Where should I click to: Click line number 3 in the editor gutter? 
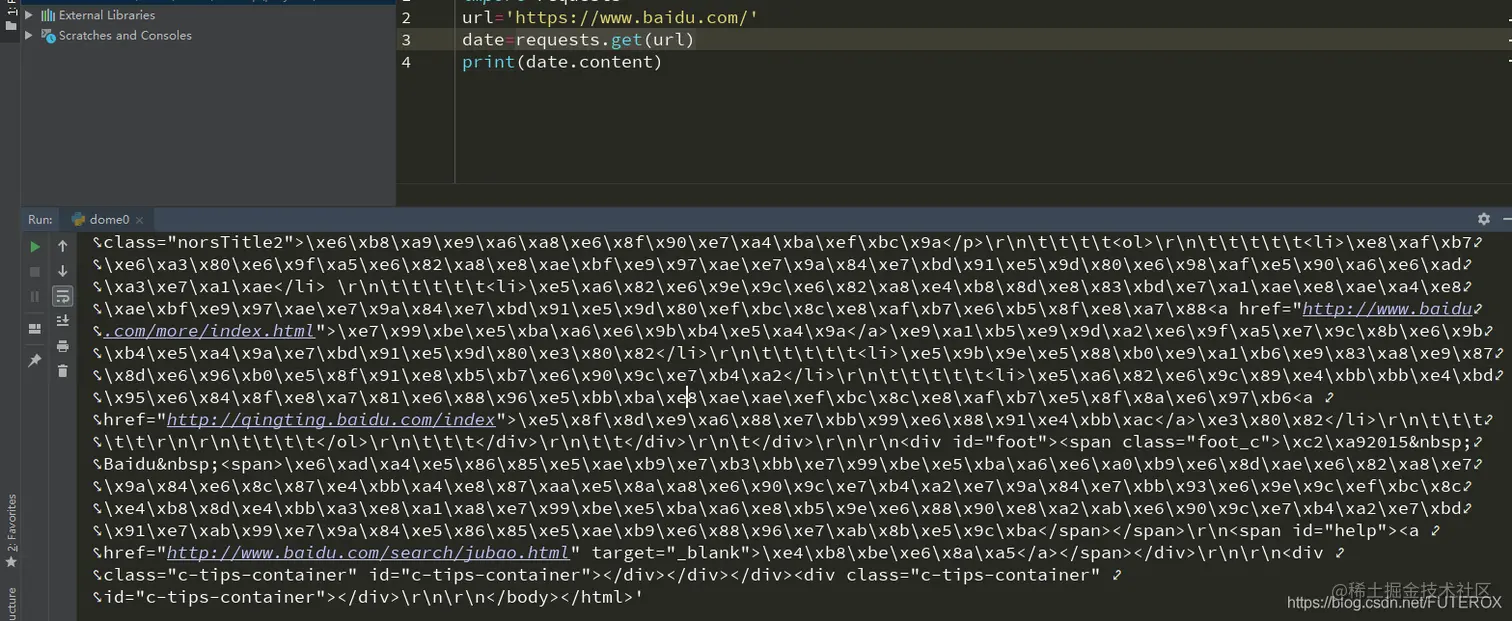(x=406, y=40)
